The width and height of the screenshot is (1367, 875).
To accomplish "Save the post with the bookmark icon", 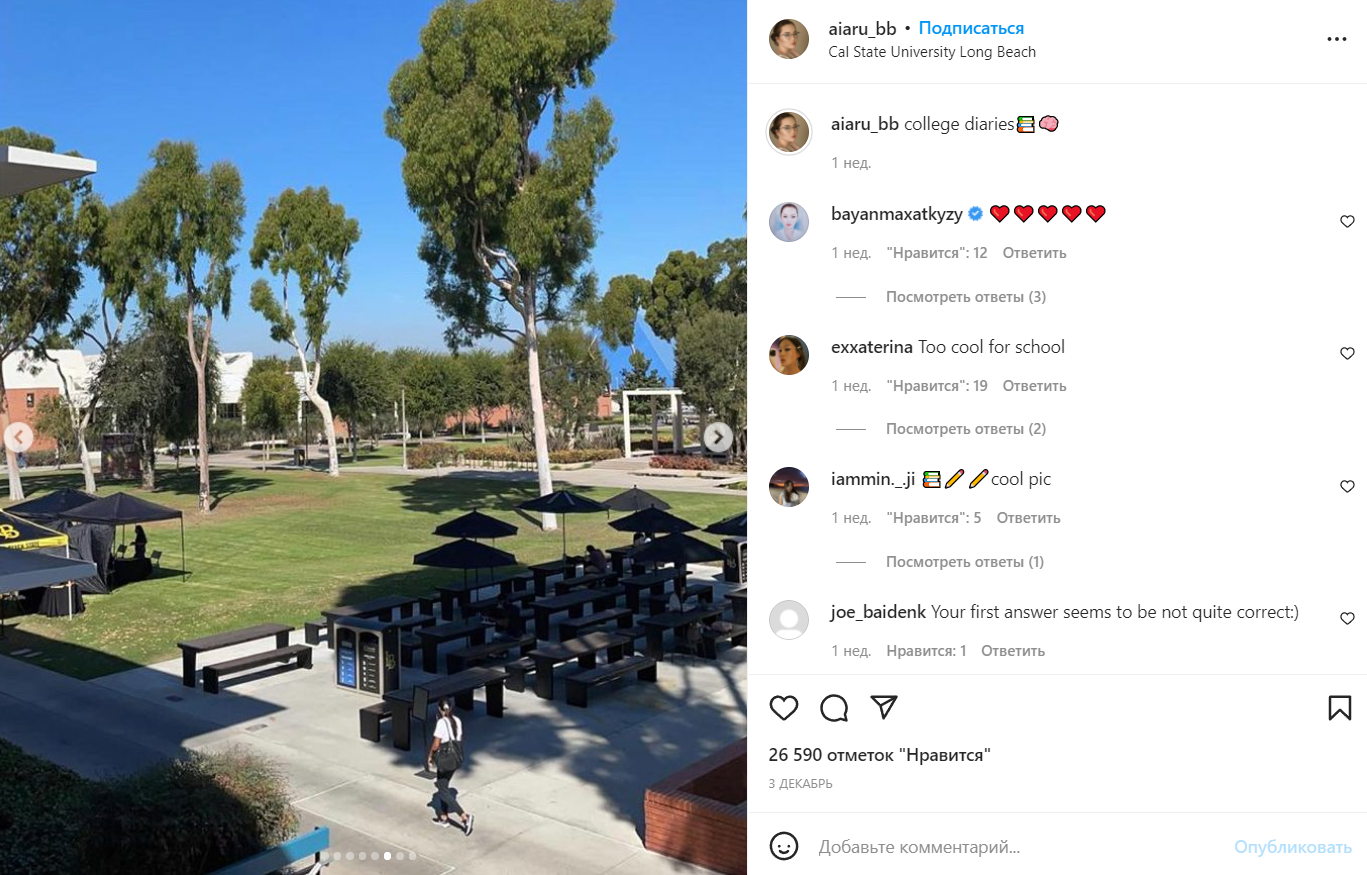I will pyautogui.click(x=1340, y=708).
